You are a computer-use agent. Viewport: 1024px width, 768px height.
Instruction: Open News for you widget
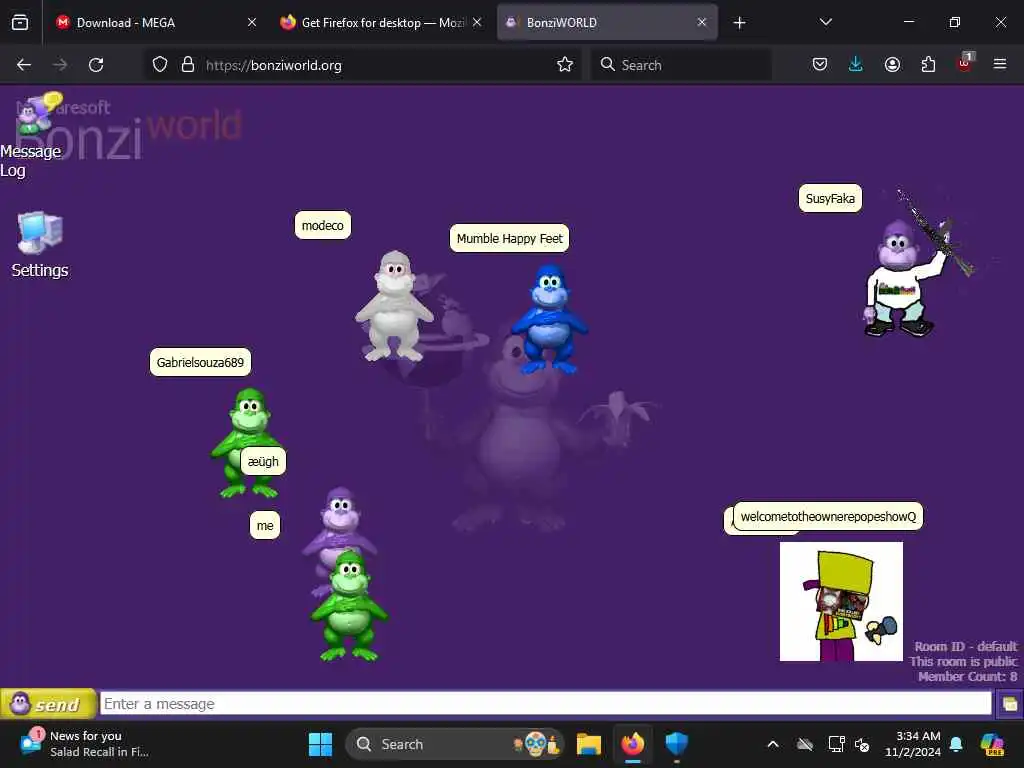point(85,744)
